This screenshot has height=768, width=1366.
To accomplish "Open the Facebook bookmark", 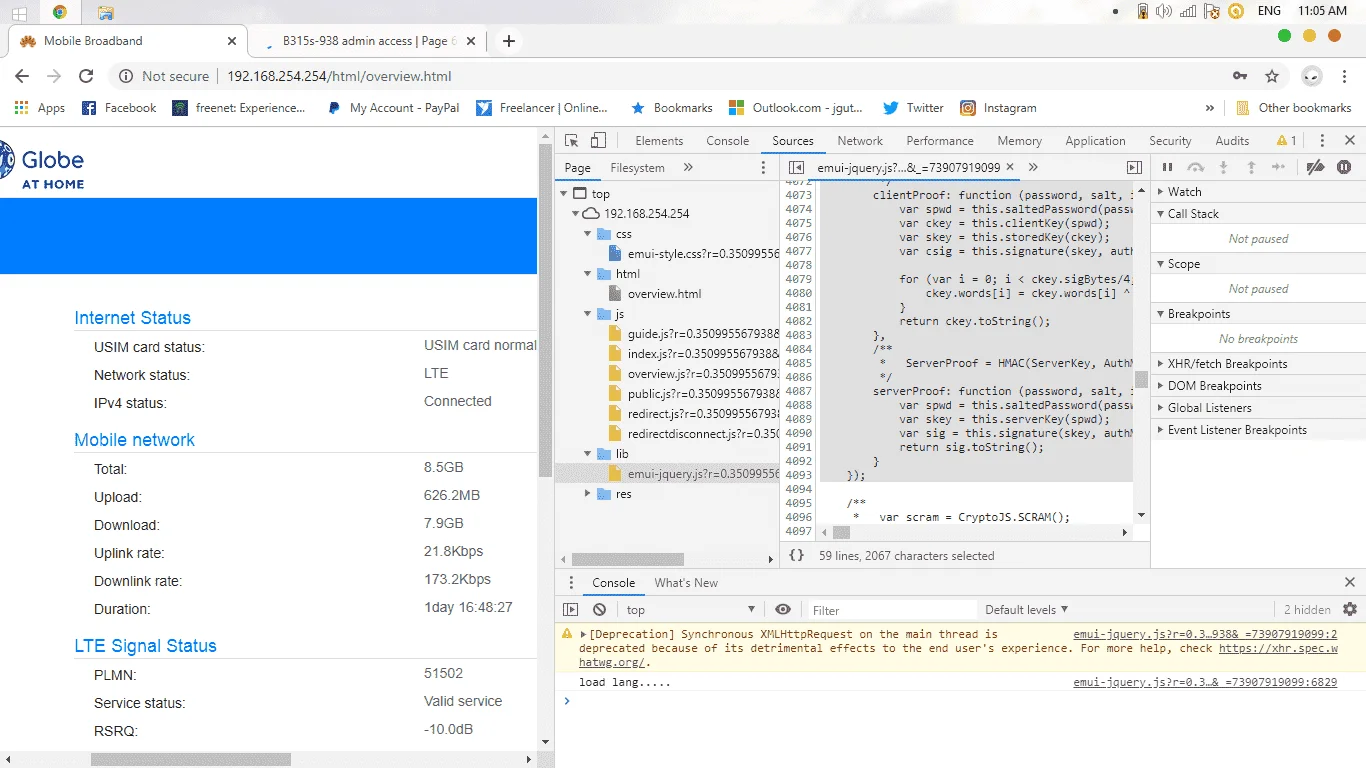I will coord(119,108).
